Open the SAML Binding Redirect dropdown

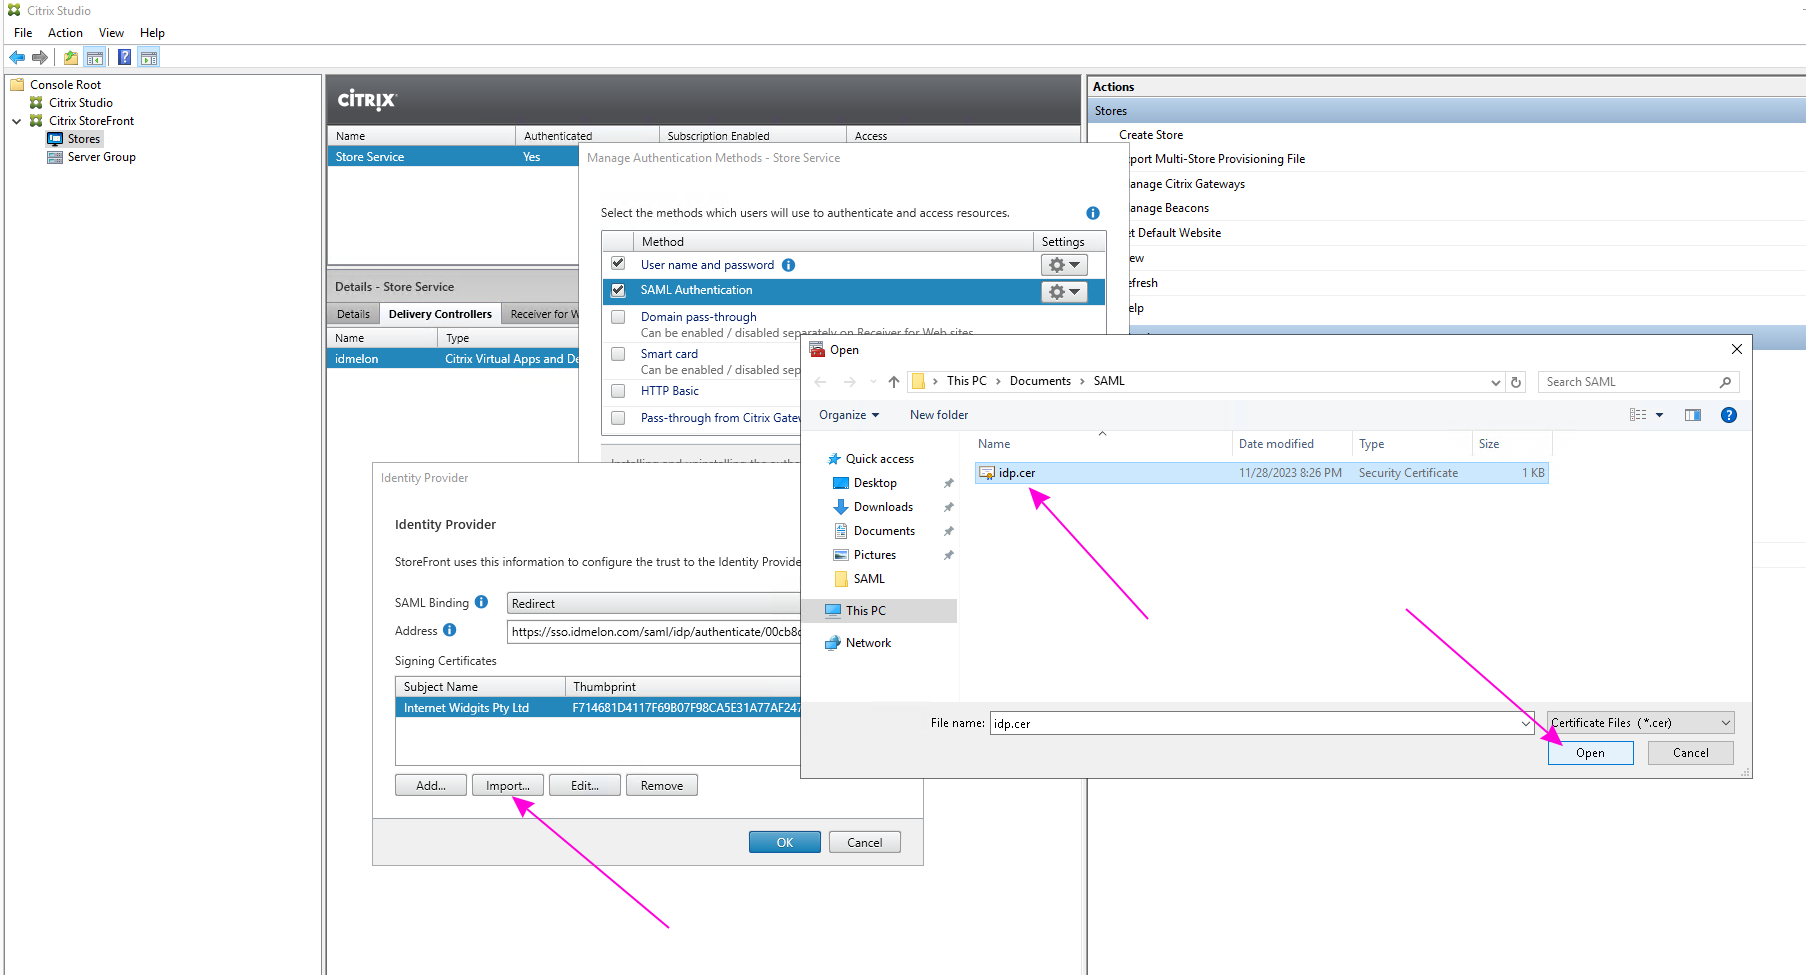click(x=654, y=604)
